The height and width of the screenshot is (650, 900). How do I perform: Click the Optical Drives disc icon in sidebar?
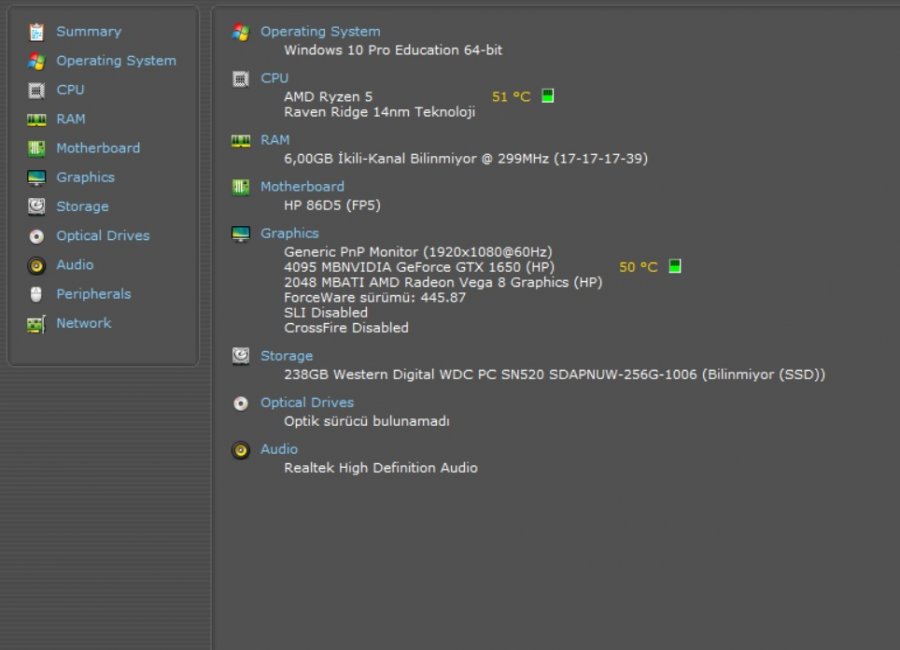[x=36, y=236]
